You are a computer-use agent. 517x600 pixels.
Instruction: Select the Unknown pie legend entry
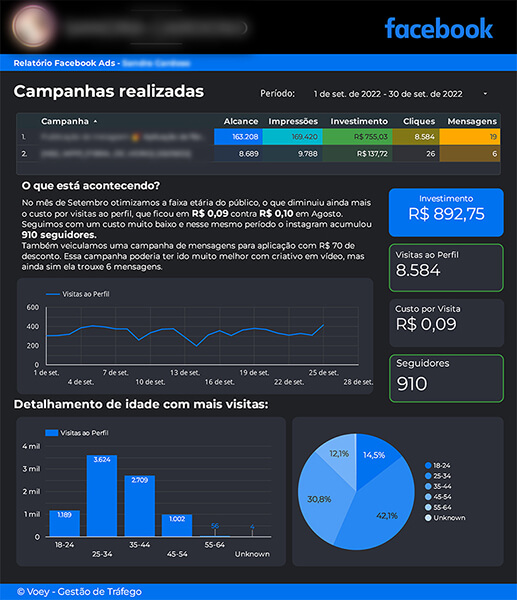(445, 517)
